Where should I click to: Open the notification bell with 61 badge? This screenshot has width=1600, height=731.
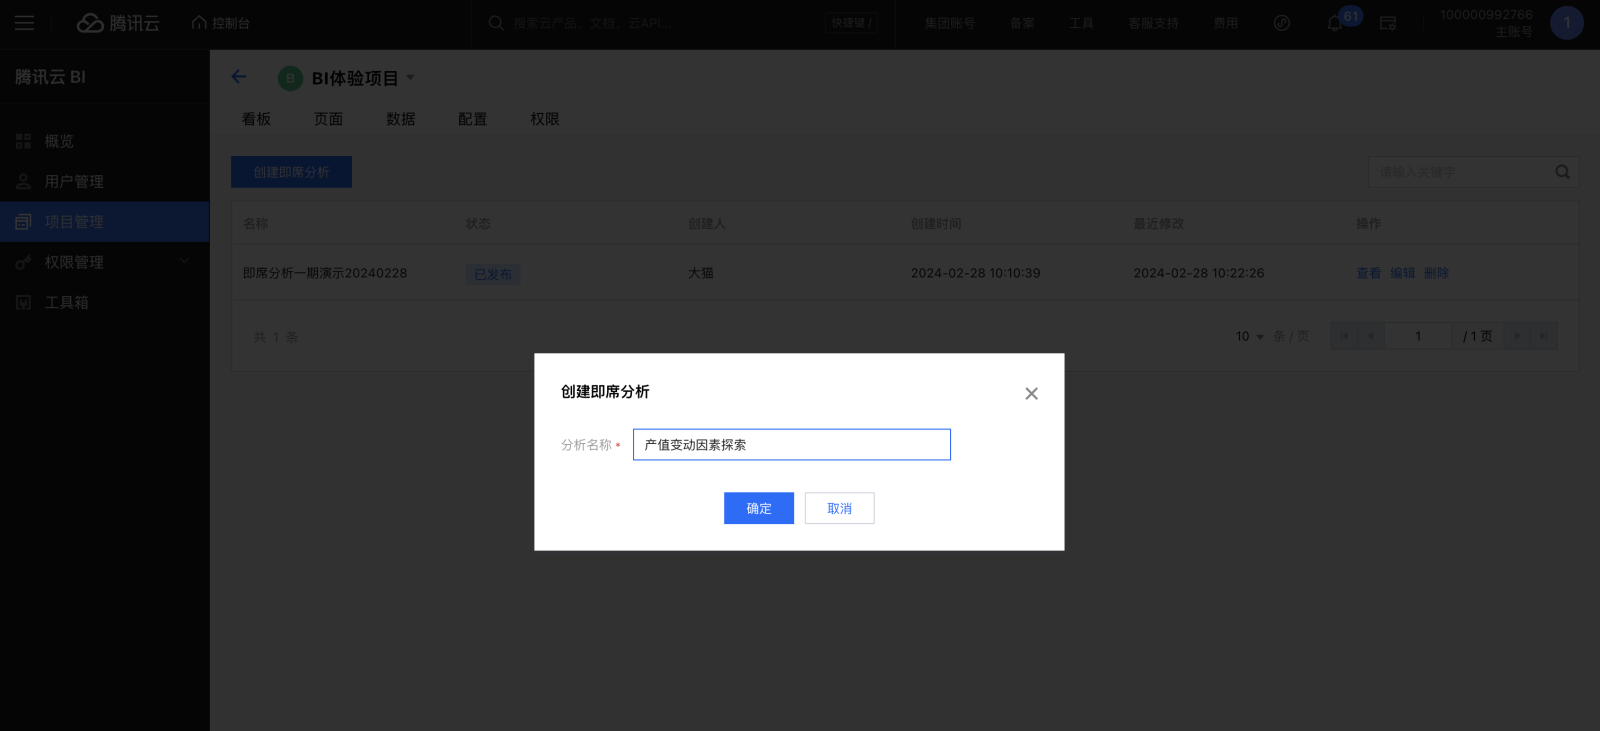[1335, 23]
